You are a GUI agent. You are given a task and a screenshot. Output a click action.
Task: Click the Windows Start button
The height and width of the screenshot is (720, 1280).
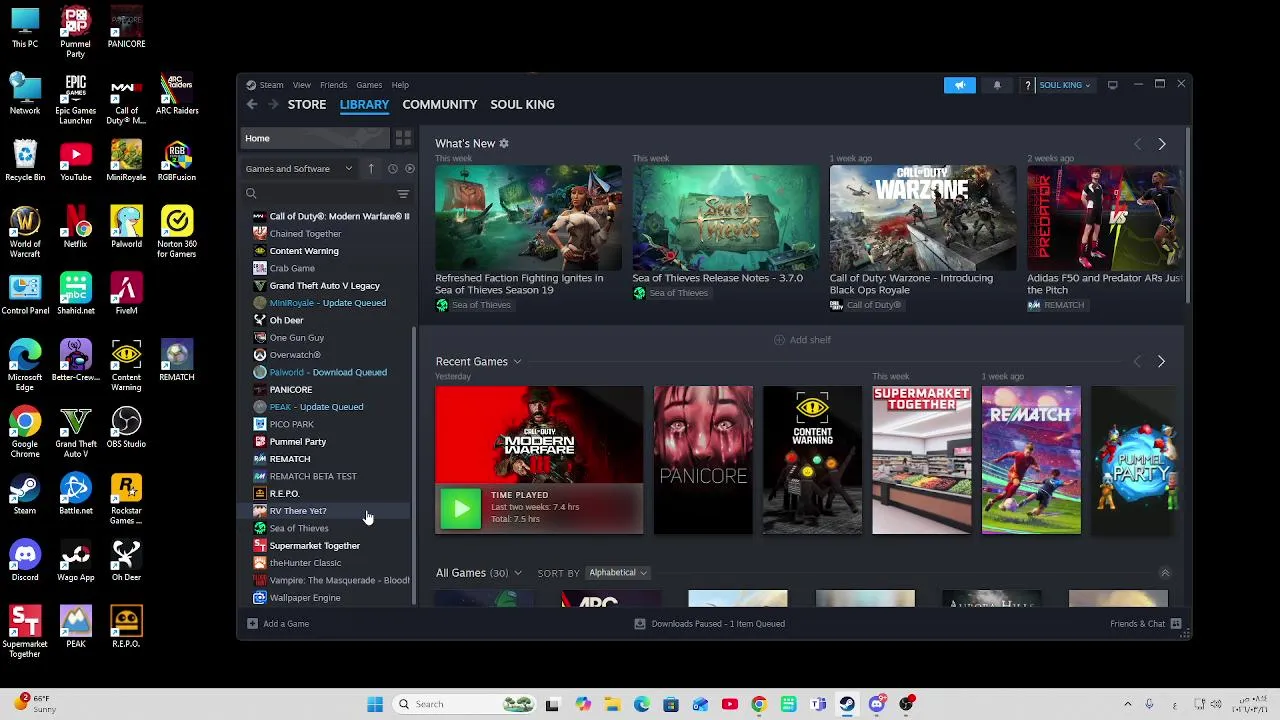point(375,704)
